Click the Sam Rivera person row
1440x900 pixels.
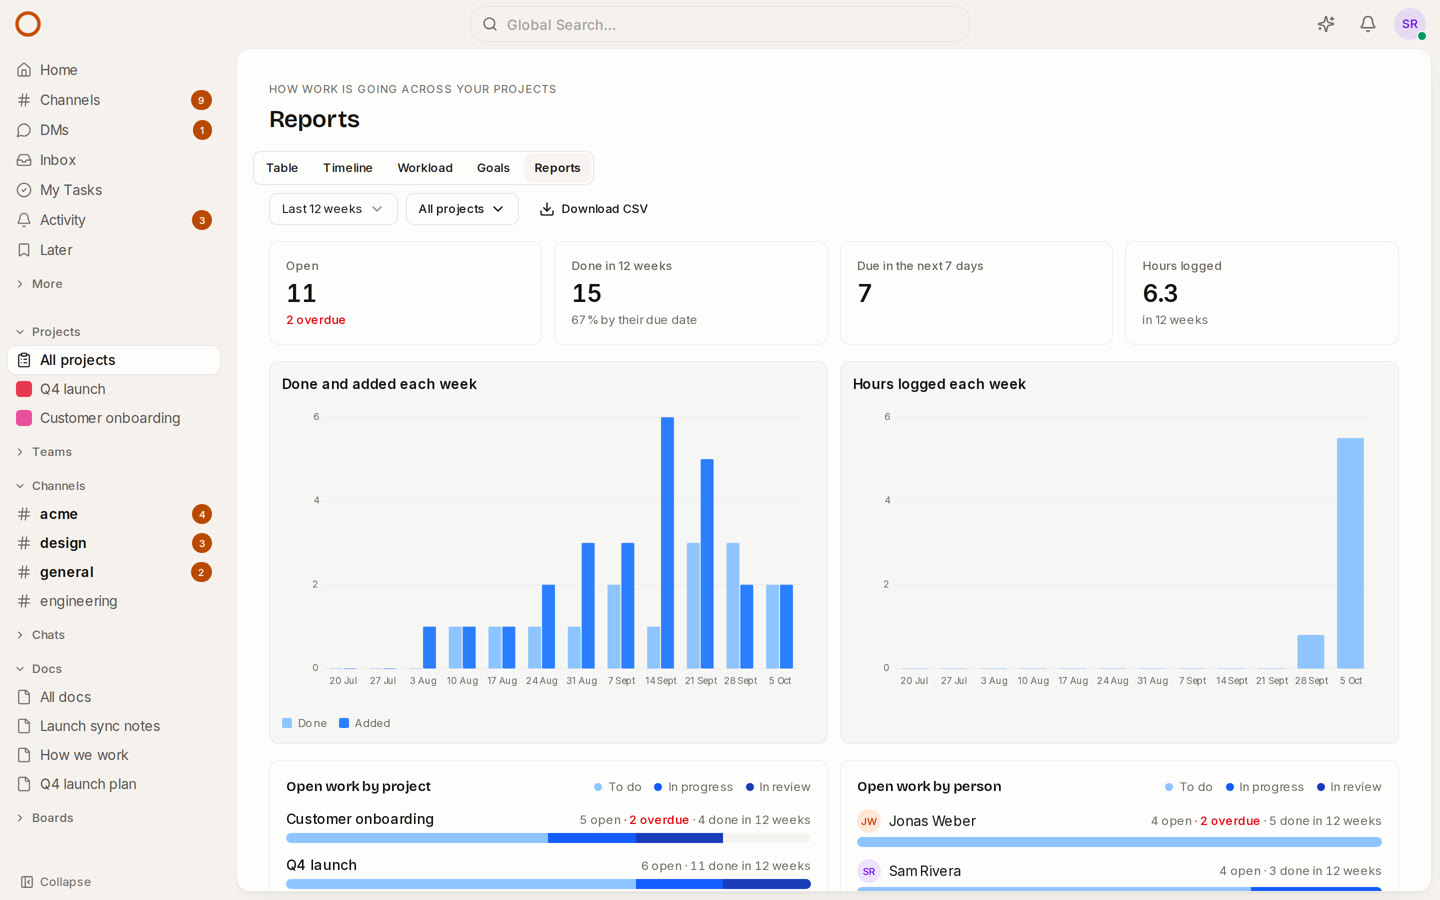1119,874
